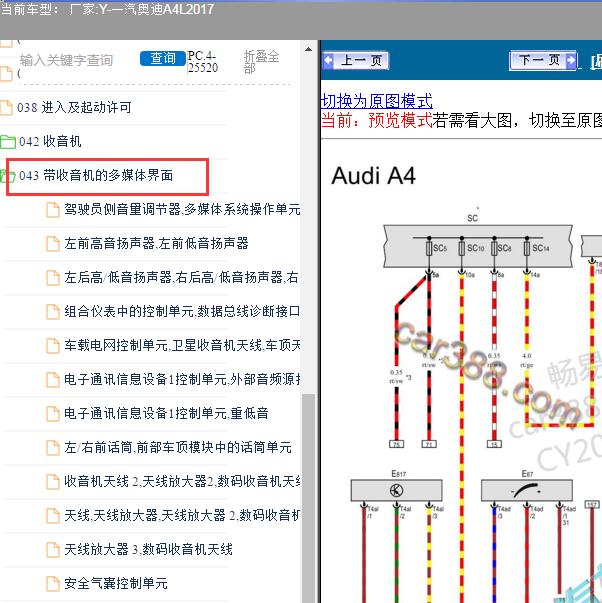
Task: Click the right arrow icon on 下一页
Action: pos(571,60)
